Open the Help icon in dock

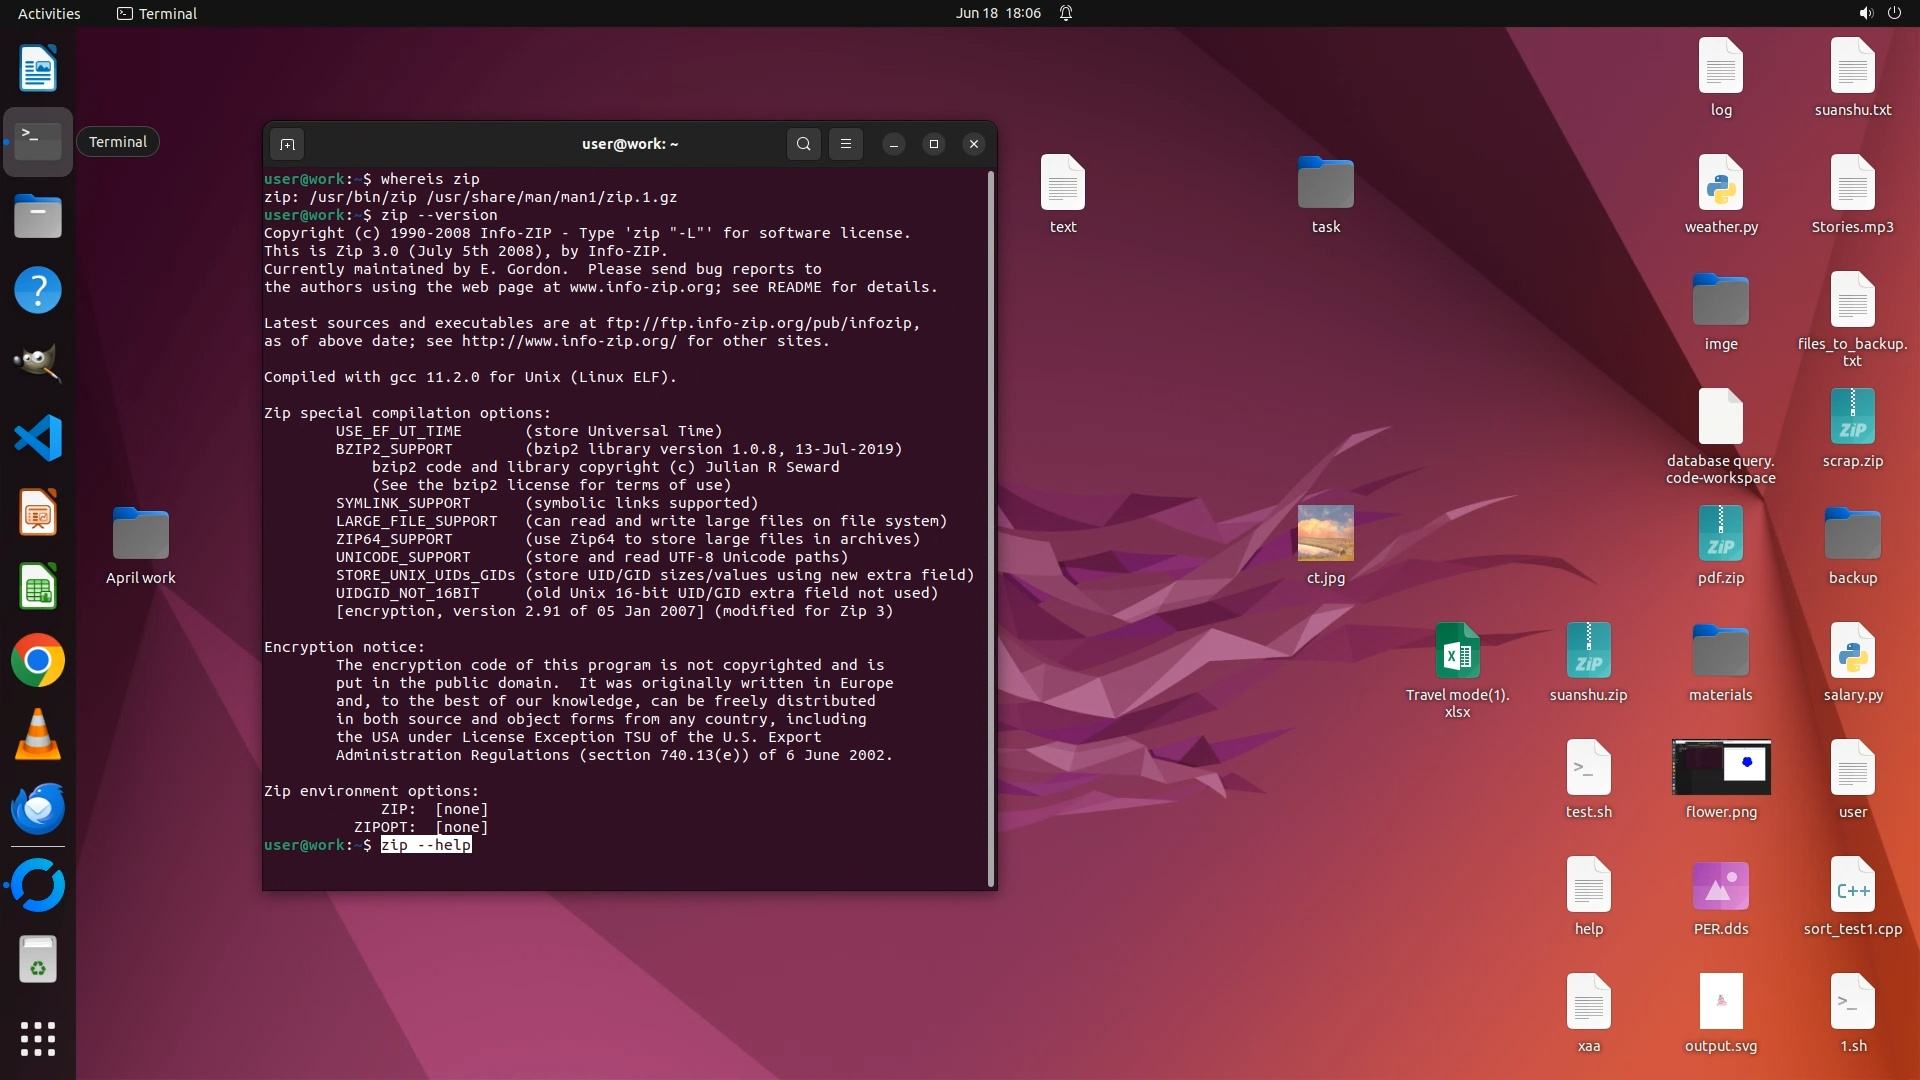point(38,290)
